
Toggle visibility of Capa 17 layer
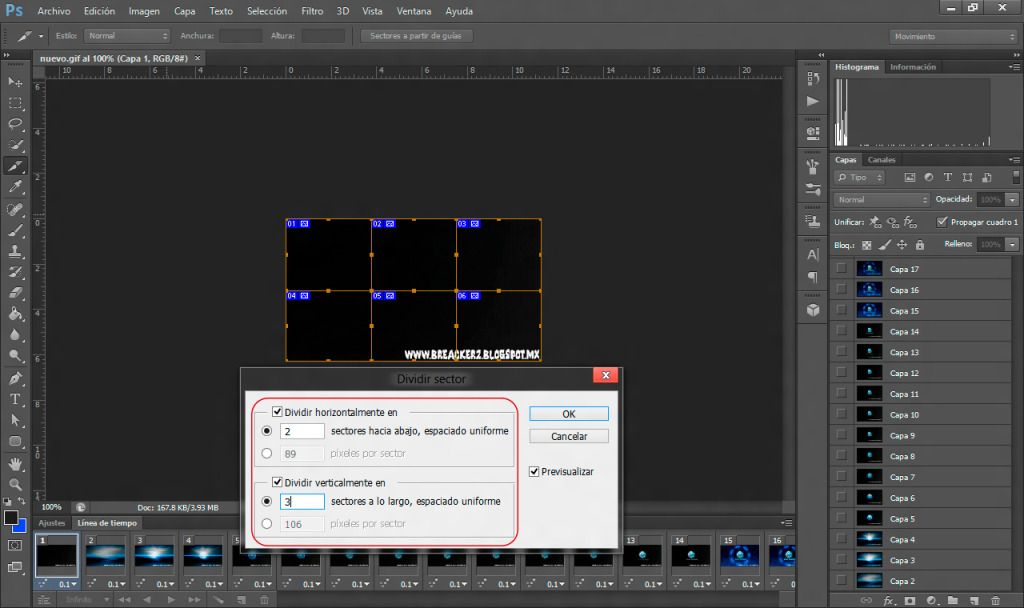(x=841, y=268)
